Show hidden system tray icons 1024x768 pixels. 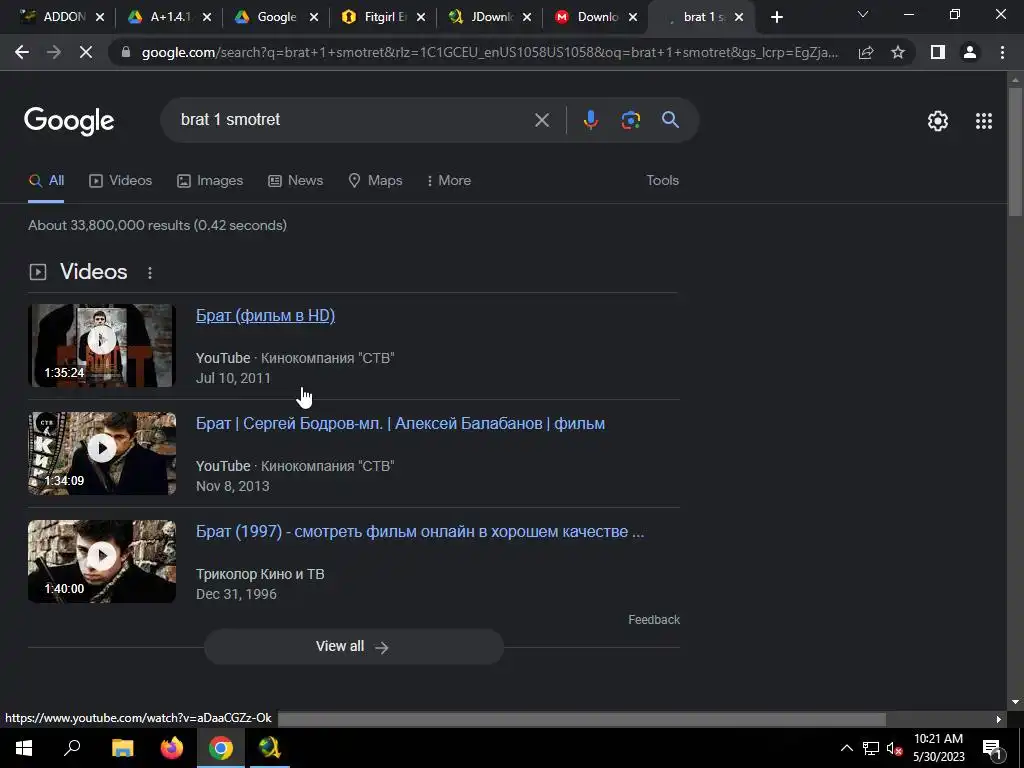846,748
